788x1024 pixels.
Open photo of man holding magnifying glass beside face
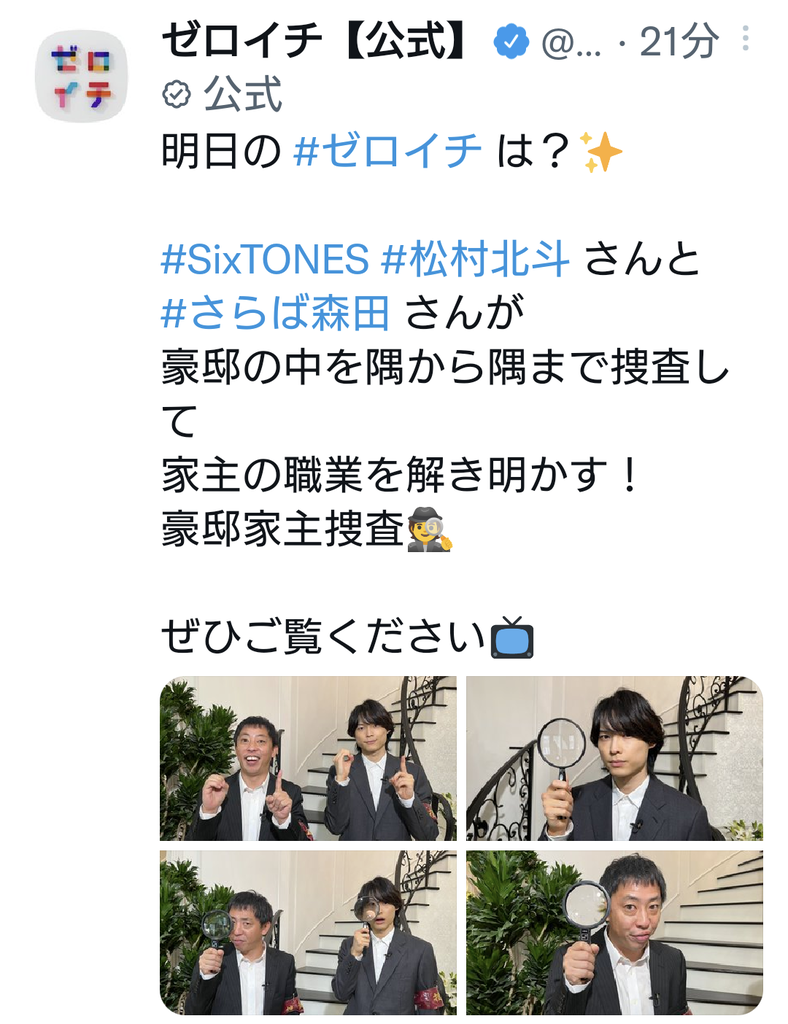point(614,758)
